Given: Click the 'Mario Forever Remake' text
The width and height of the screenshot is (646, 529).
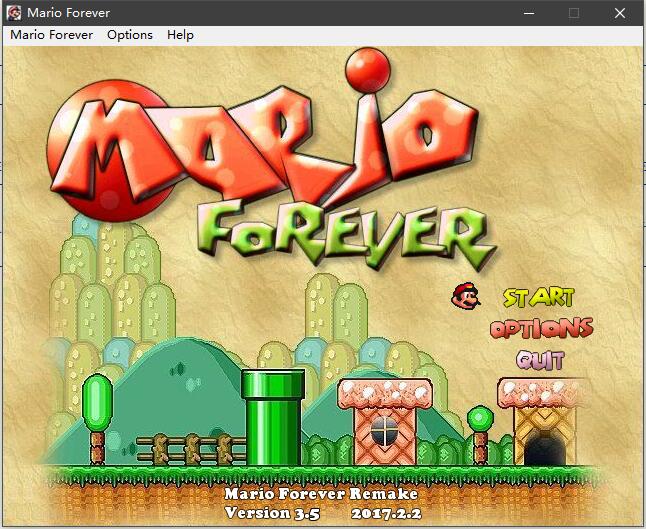Looking at the screenshot, I should [321, 494].
